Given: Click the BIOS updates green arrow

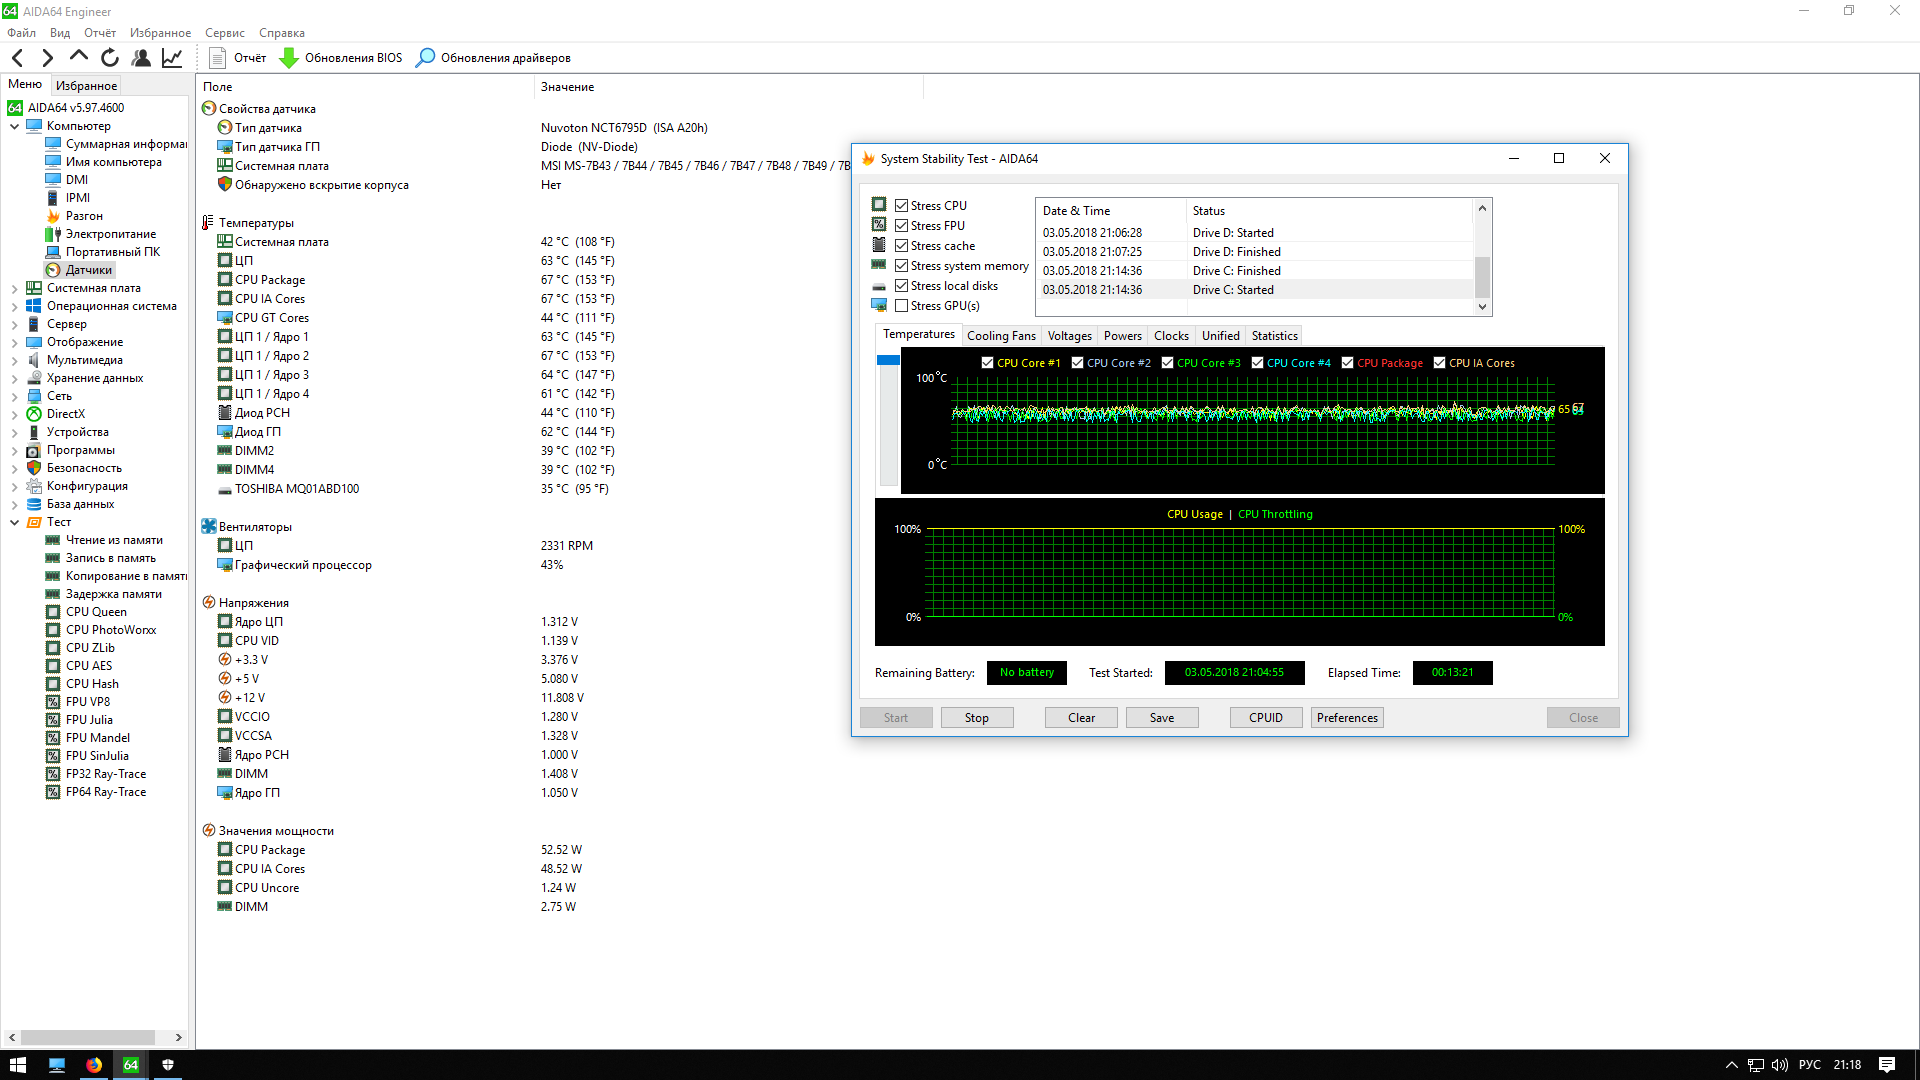Looking at the screenshot, I should coord(288,58).
